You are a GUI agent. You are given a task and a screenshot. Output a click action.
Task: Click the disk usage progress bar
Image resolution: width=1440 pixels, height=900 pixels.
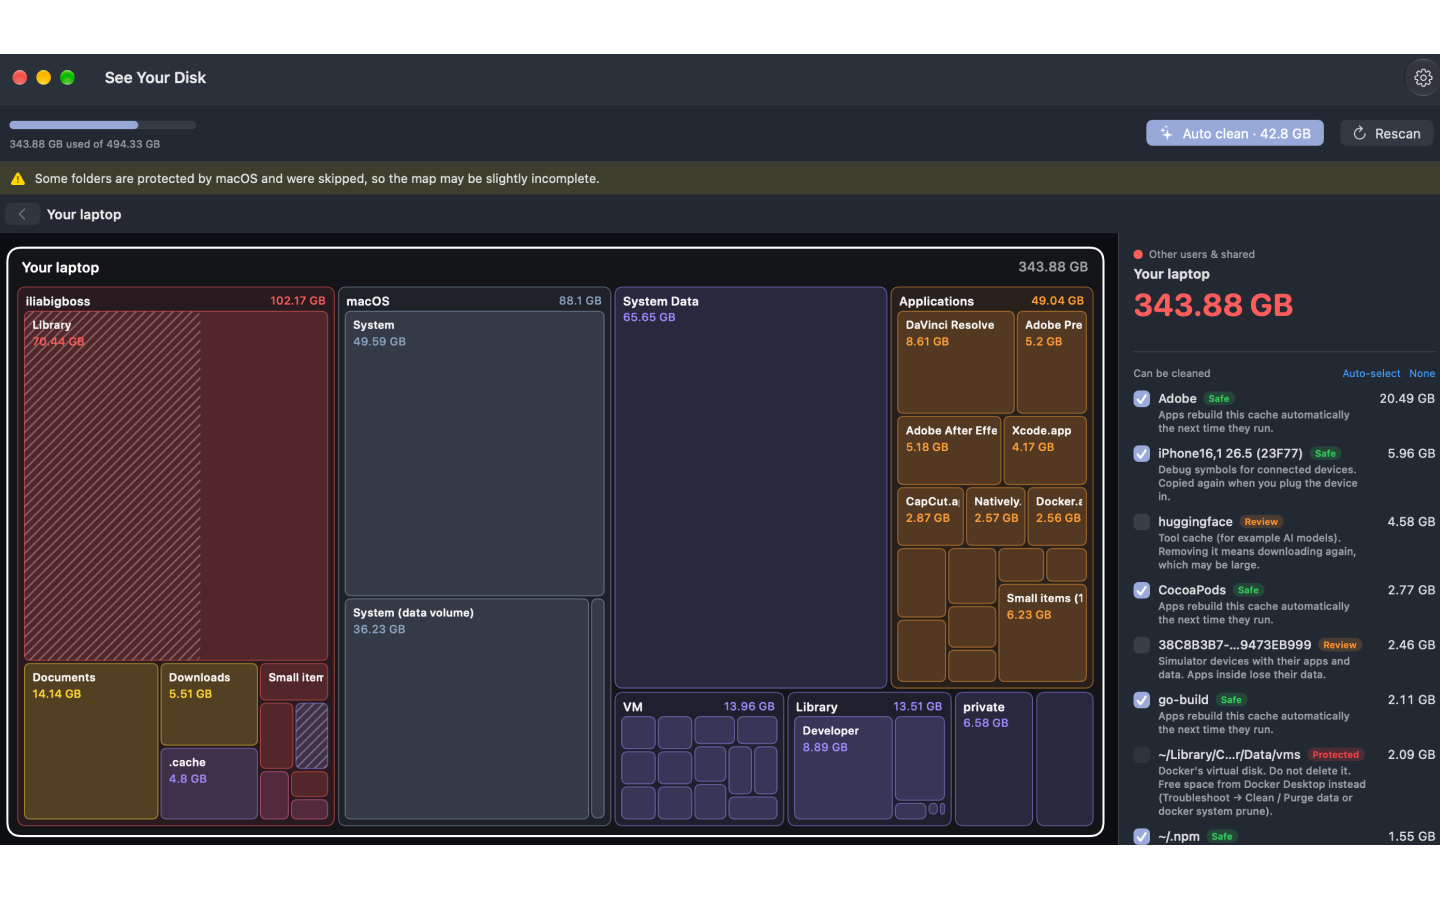coord(102,125)
